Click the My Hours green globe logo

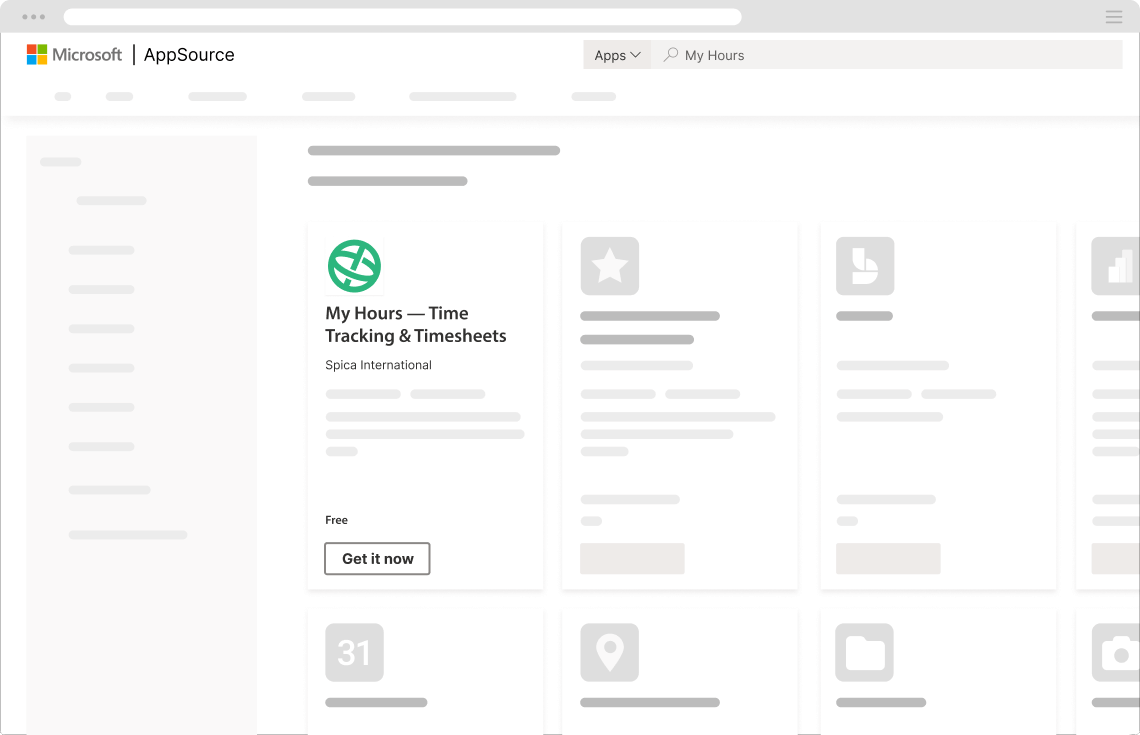354,266
